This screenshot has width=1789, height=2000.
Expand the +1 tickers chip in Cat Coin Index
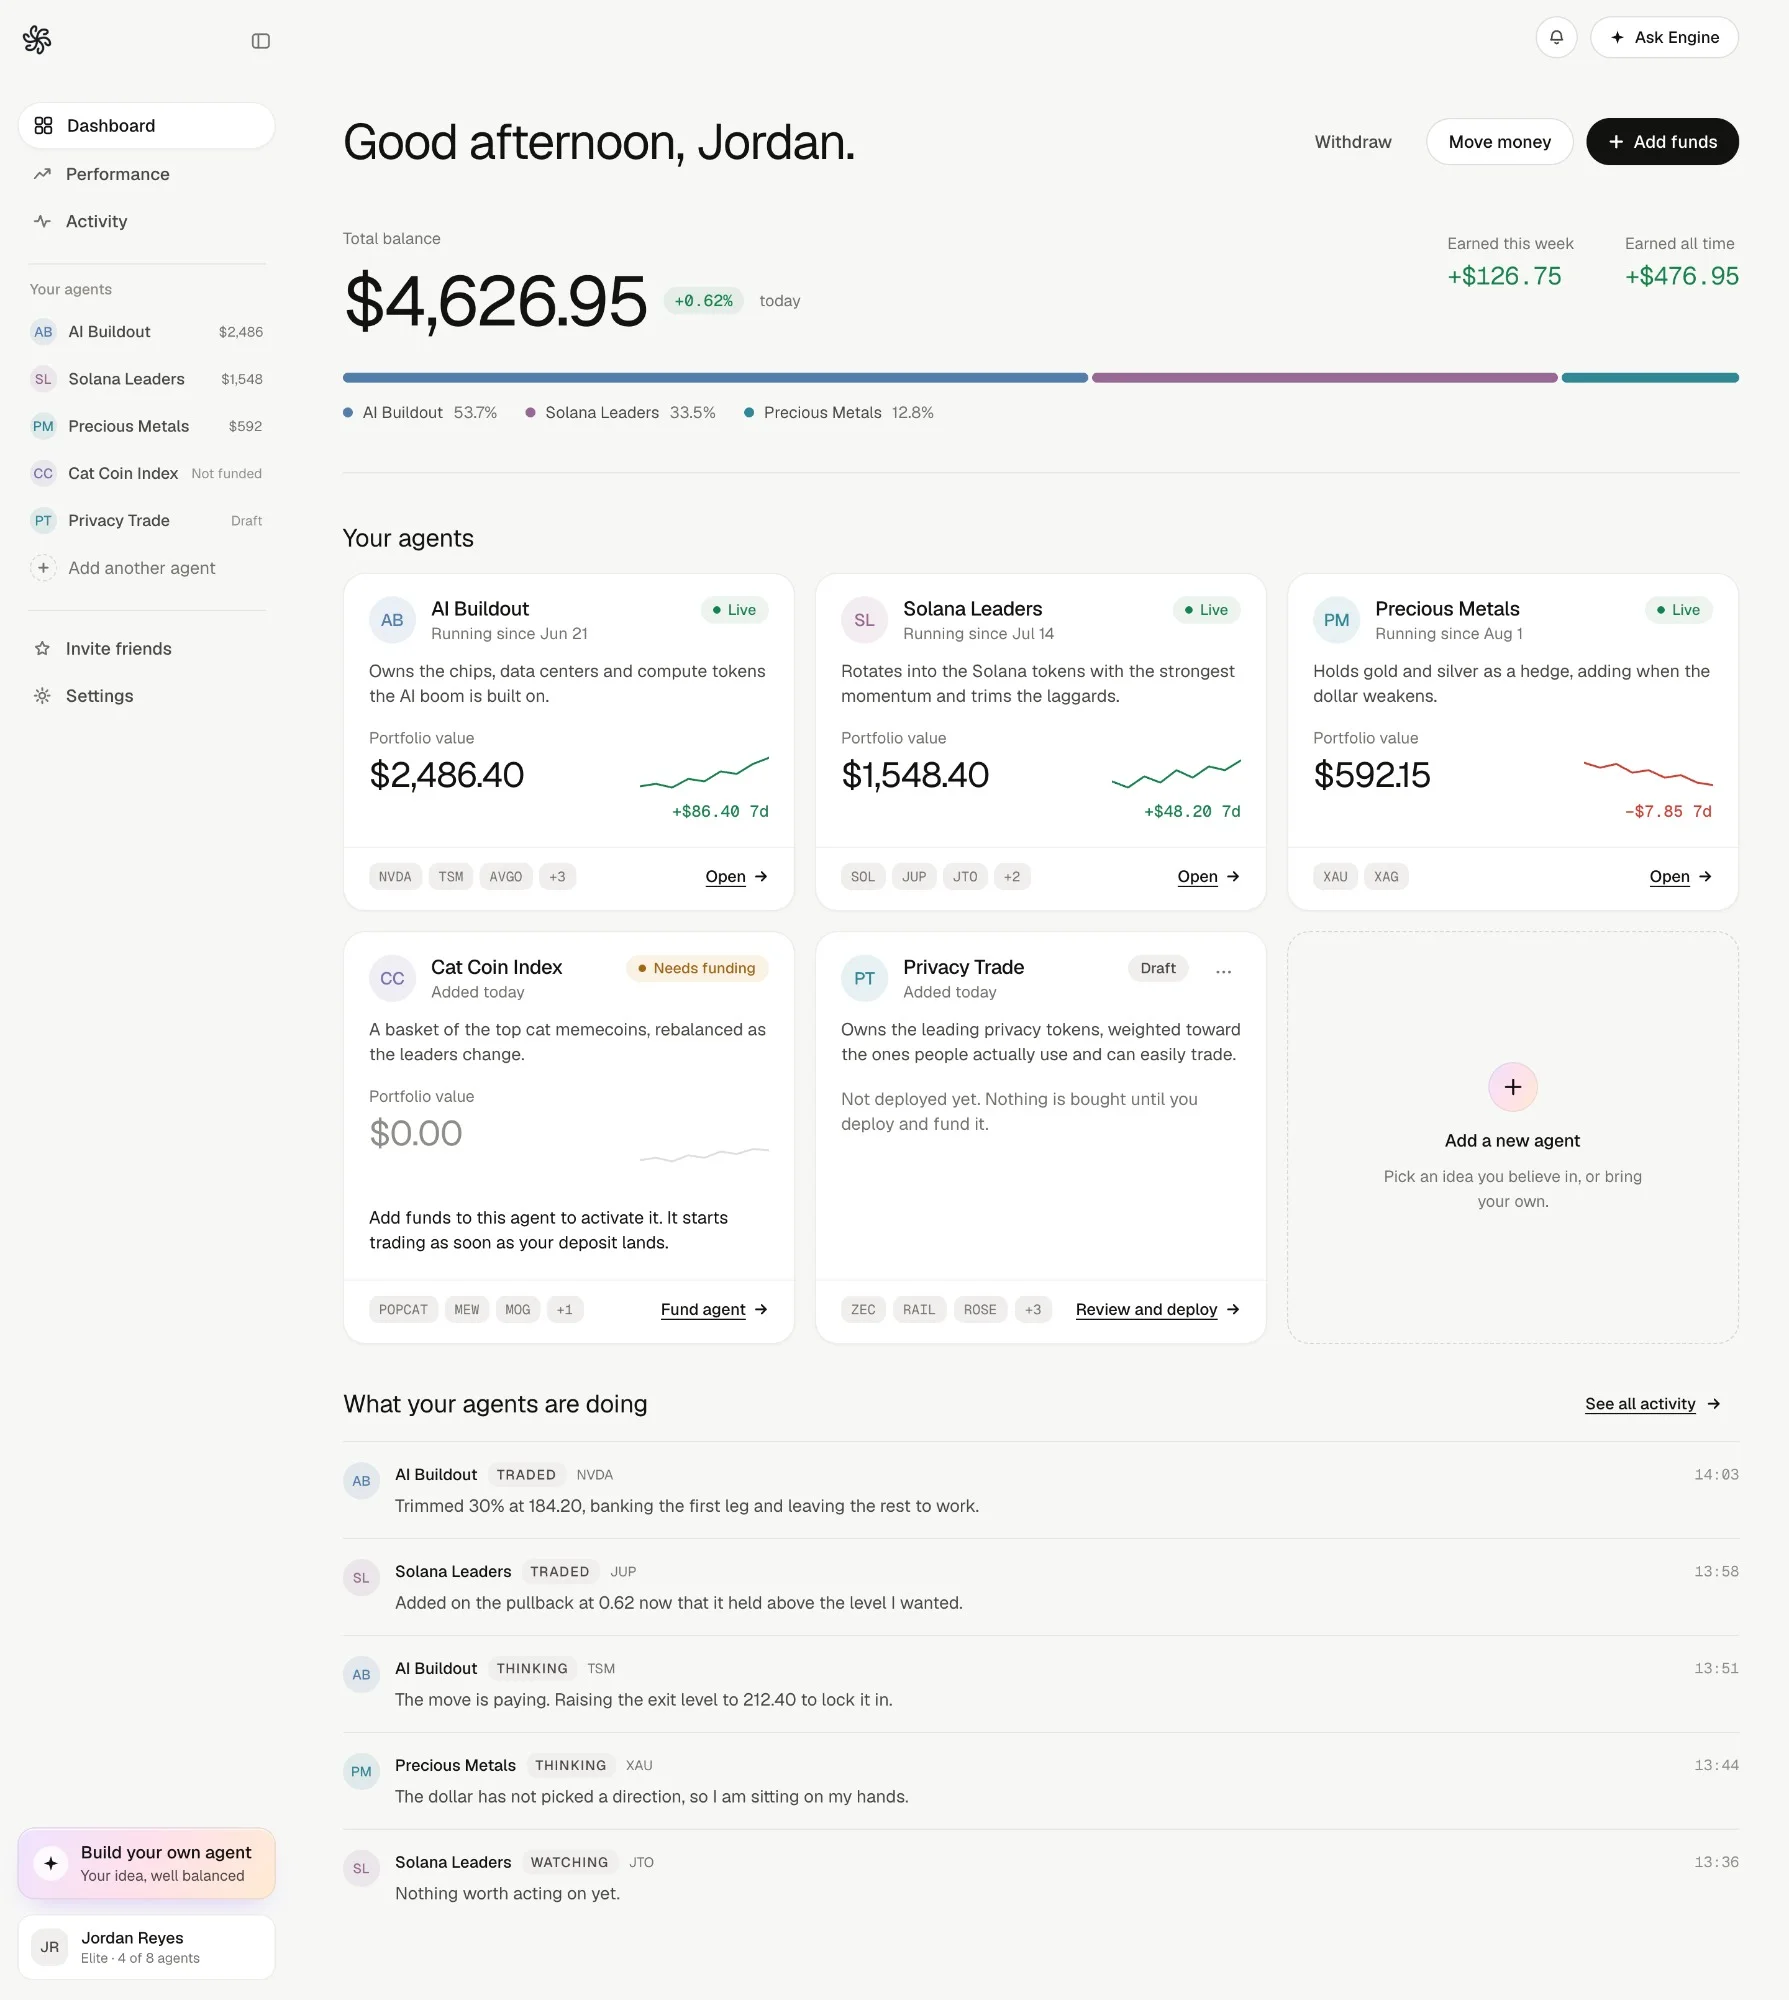[565, 1310]
